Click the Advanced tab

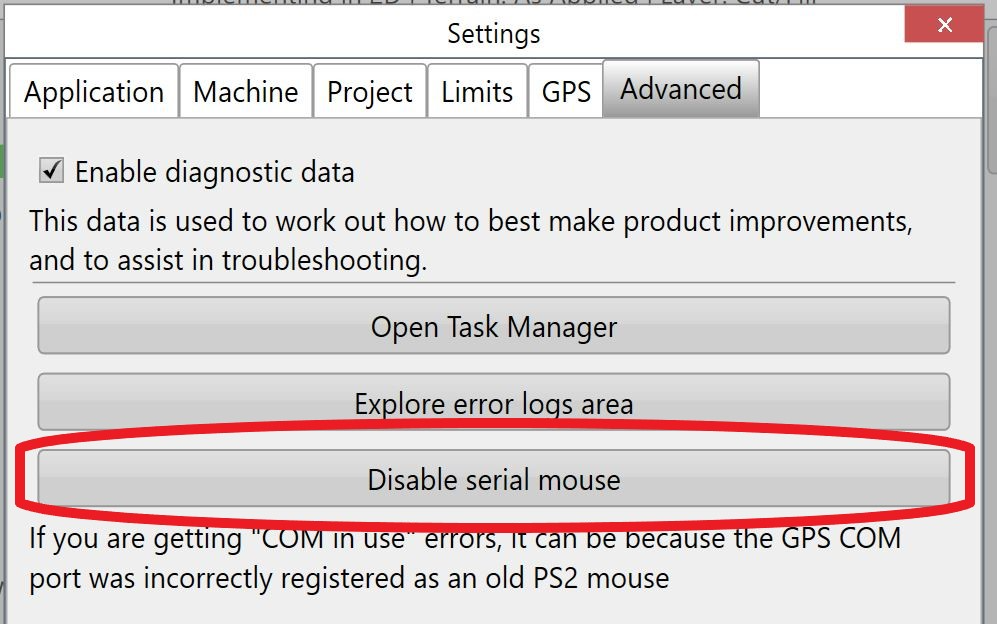coord(681,89)
